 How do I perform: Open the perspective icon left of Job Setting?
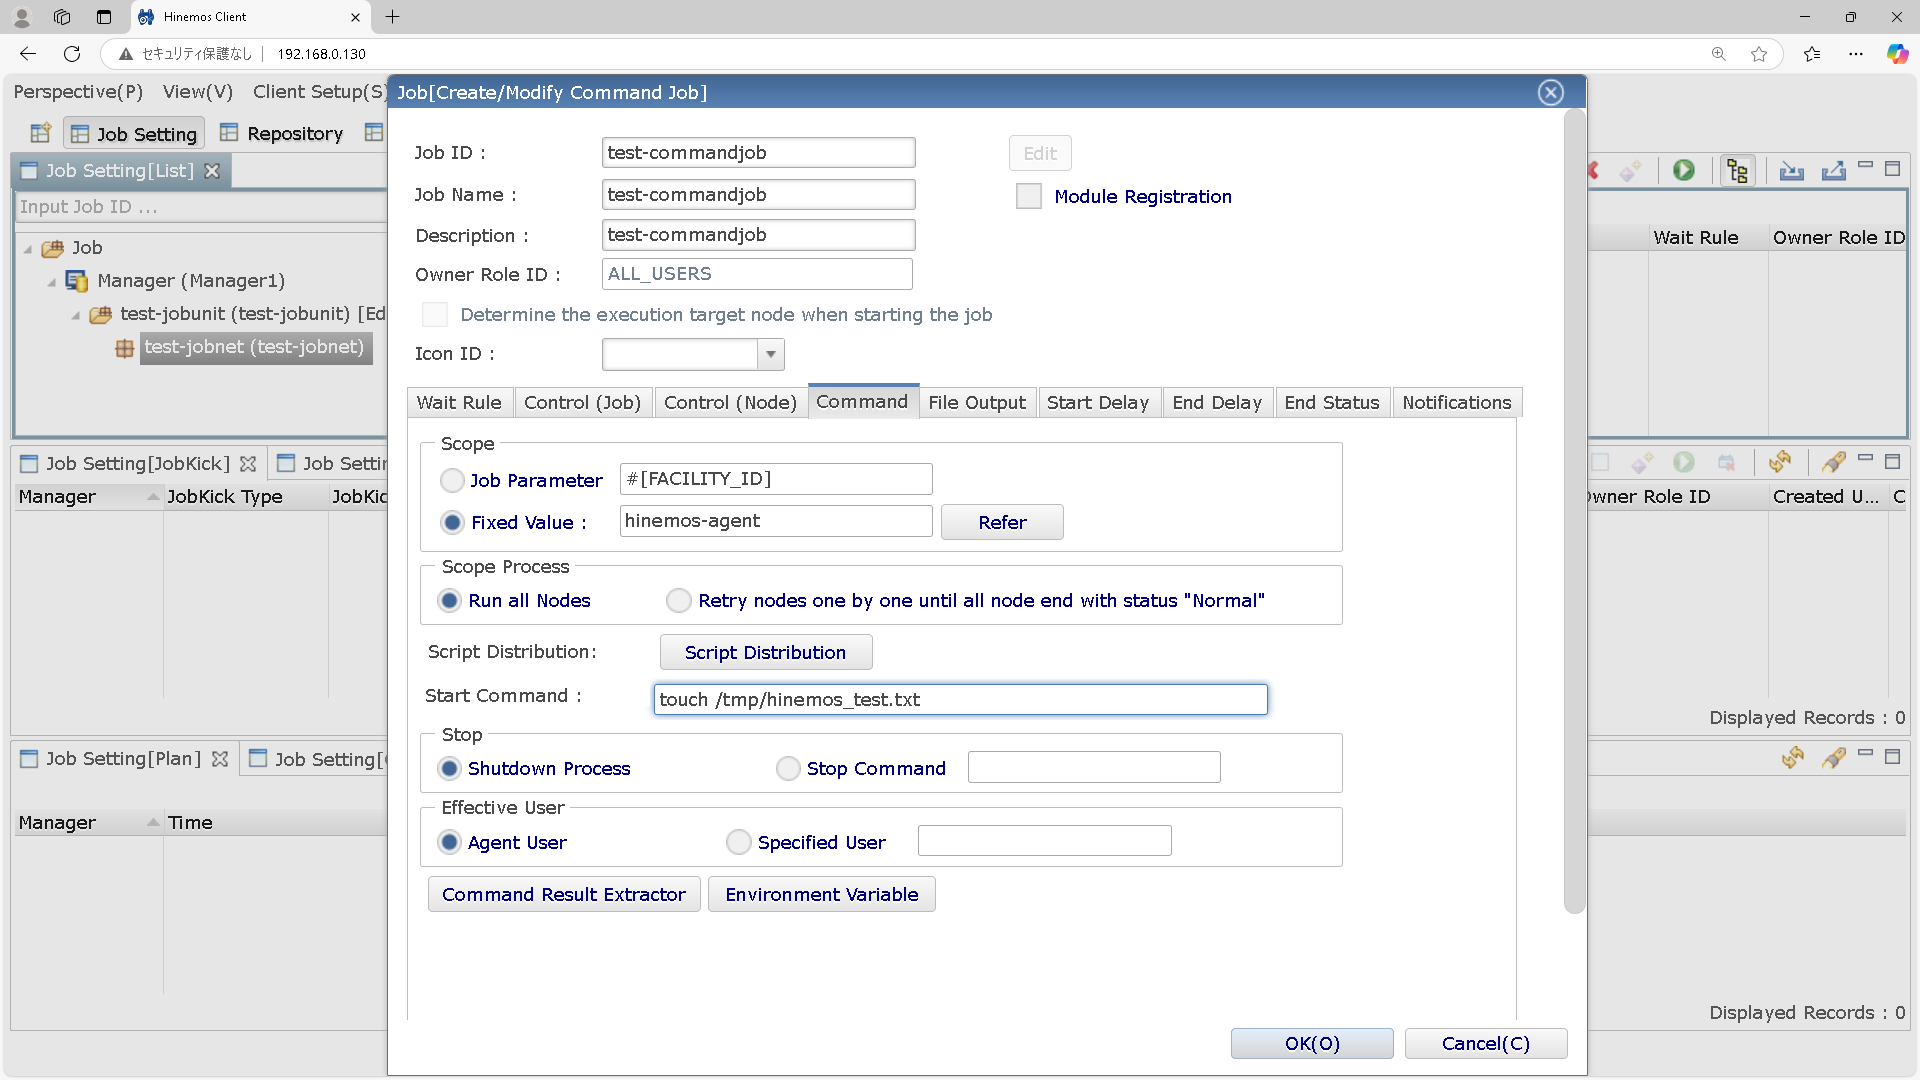(x=41, y=133)
